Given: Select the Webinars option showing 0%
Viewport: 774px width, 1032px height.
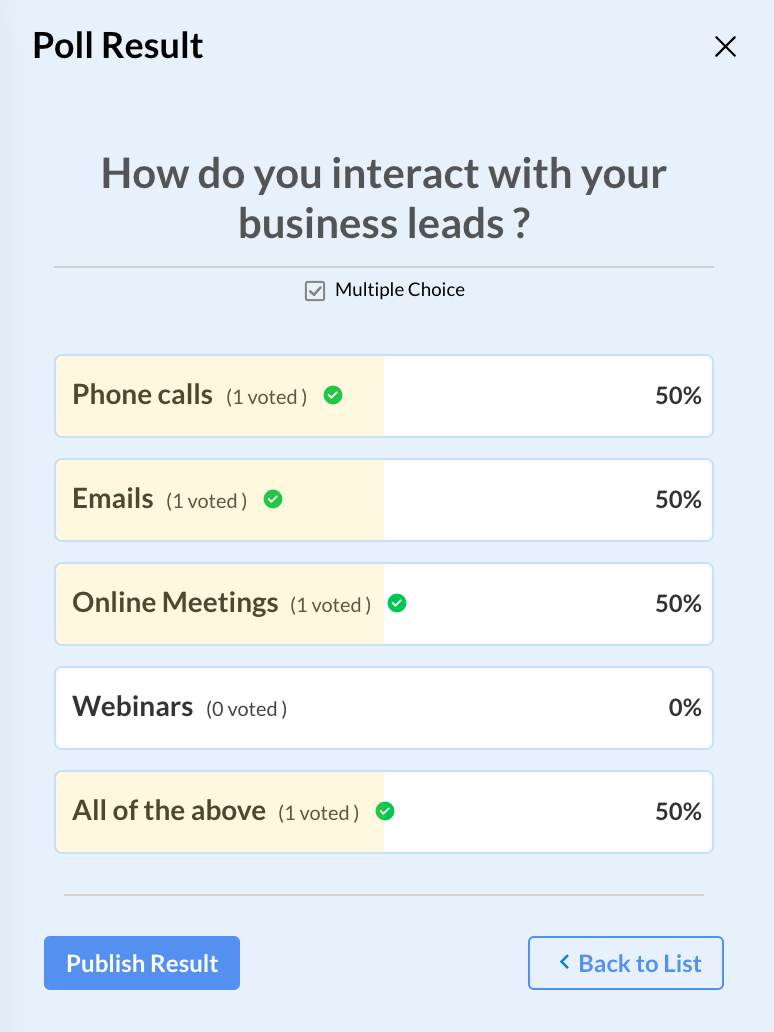Looking at the screenshot, I should (x=384, y=707).
